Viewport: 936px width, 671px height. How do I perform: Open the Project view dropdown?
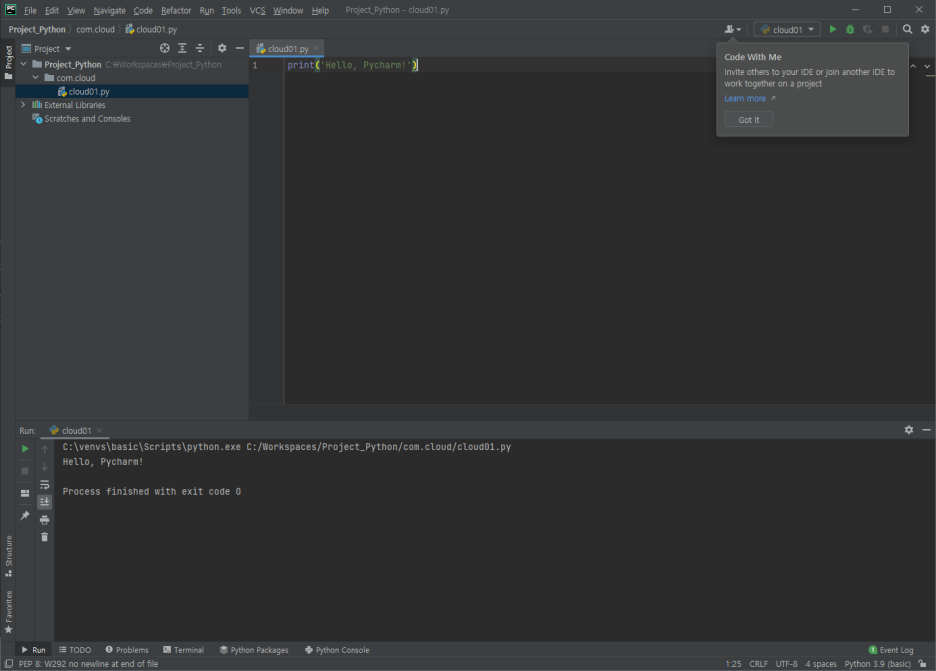tap(47, 49)
